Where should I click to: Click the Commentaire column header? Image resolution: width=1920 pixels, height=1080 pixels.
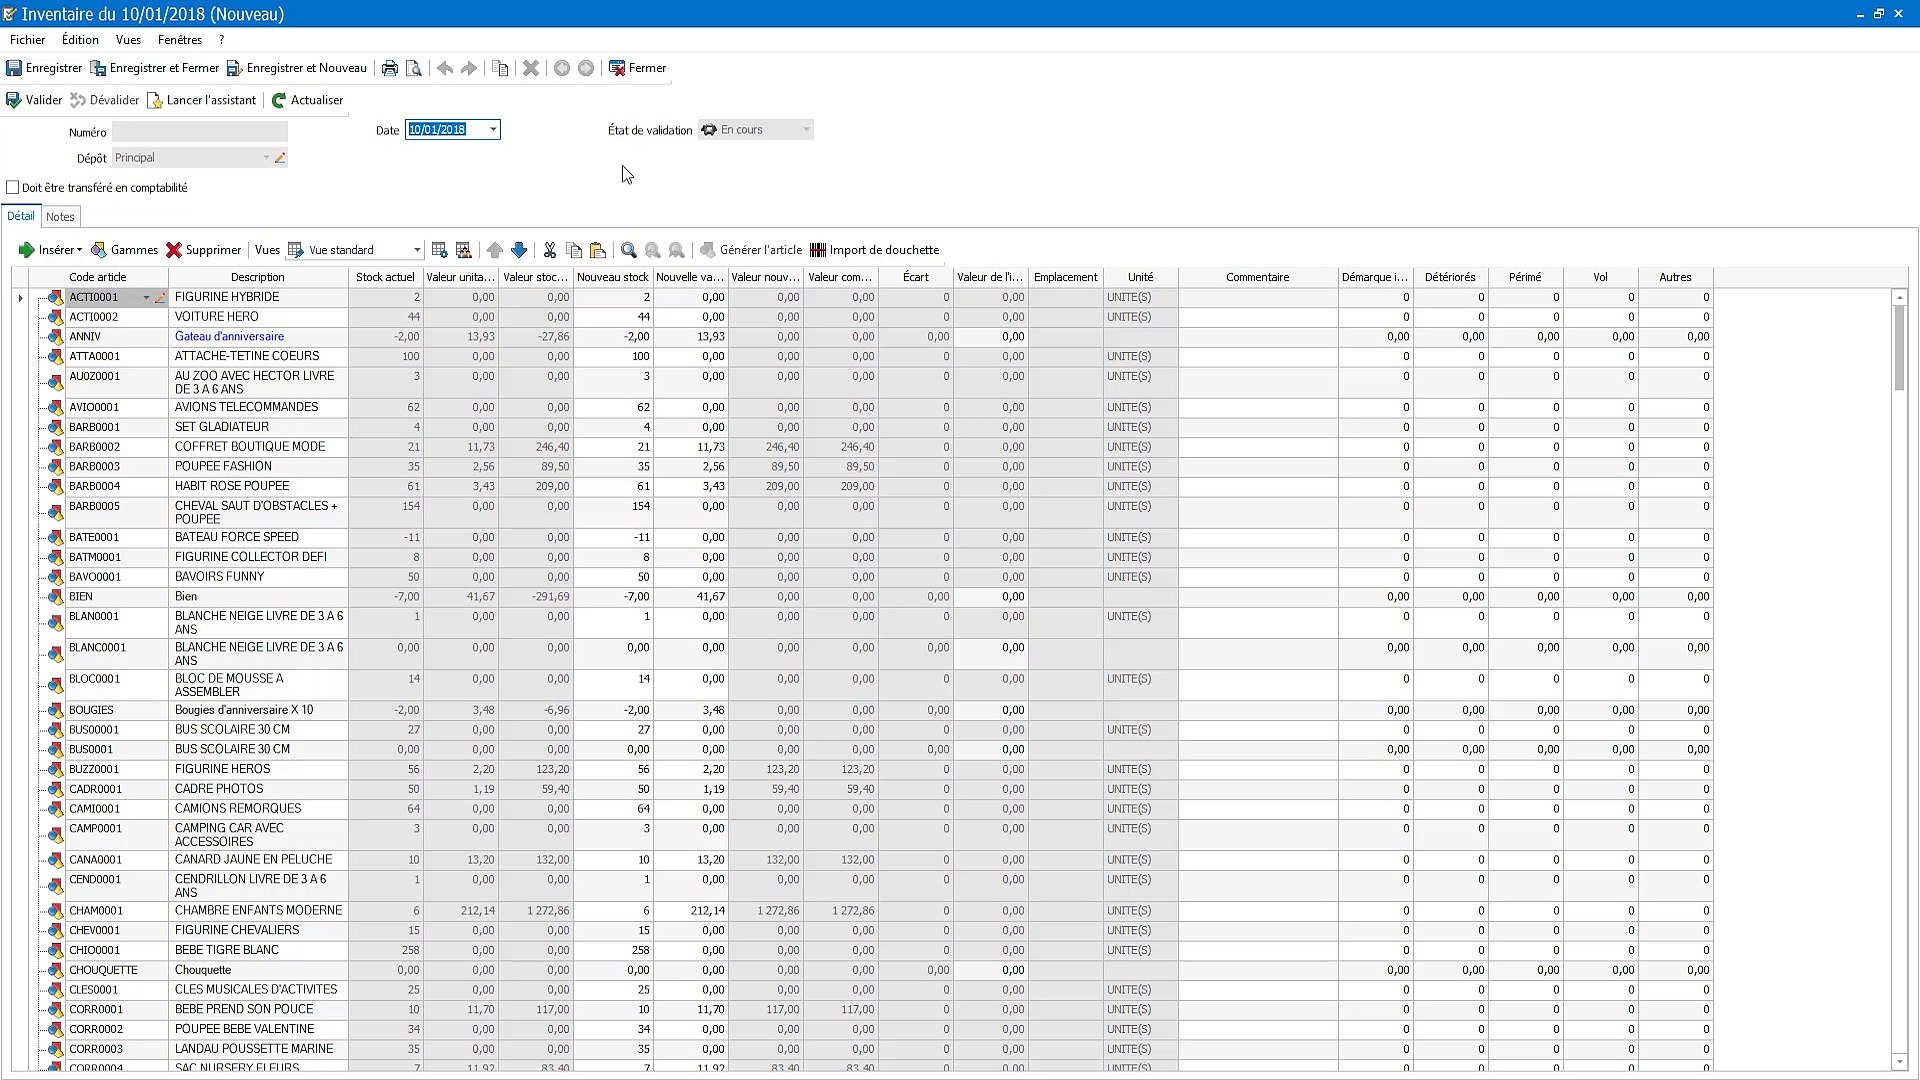[1258, 277]
